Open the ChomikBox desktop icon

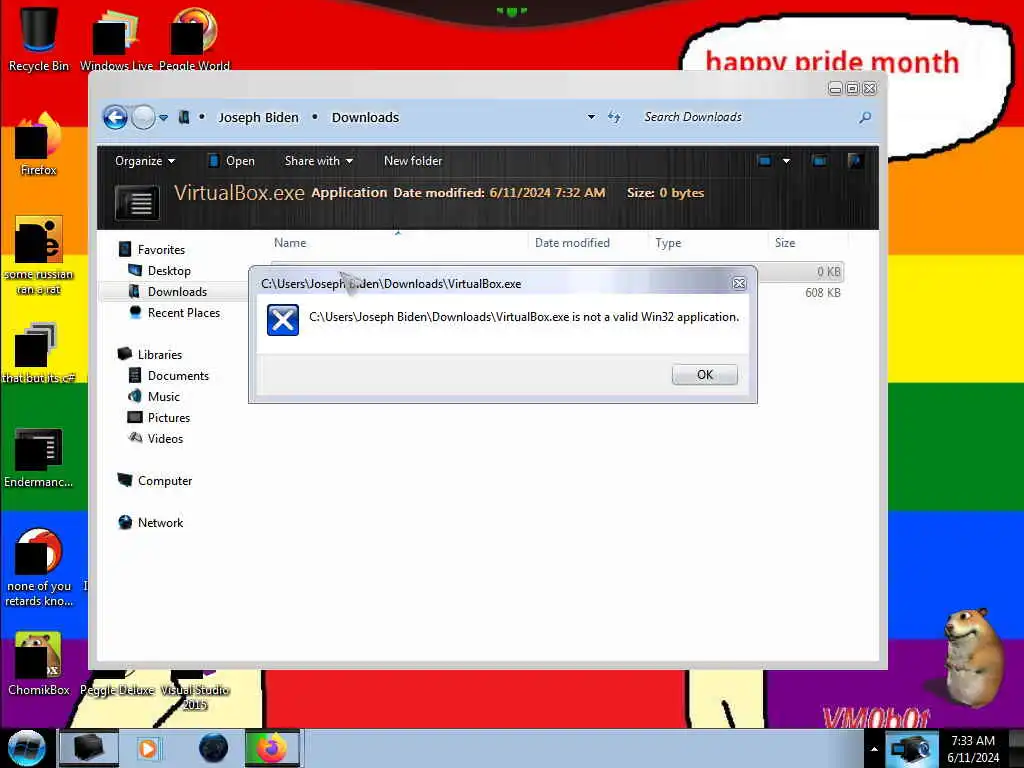pyautogui.click(x=39, y=664)
